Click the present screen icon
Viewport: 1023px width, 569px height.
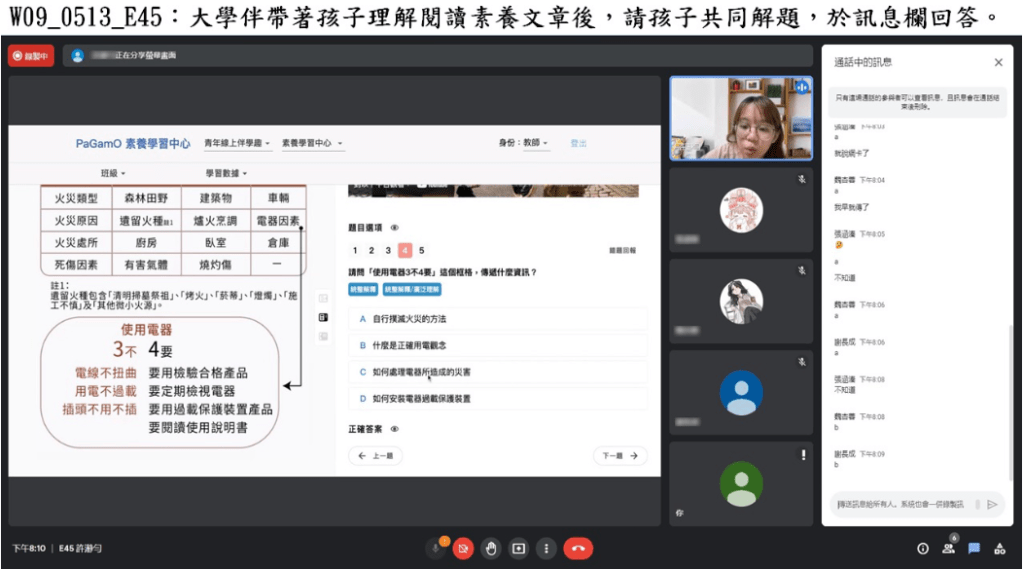click(x=518, y=548)
